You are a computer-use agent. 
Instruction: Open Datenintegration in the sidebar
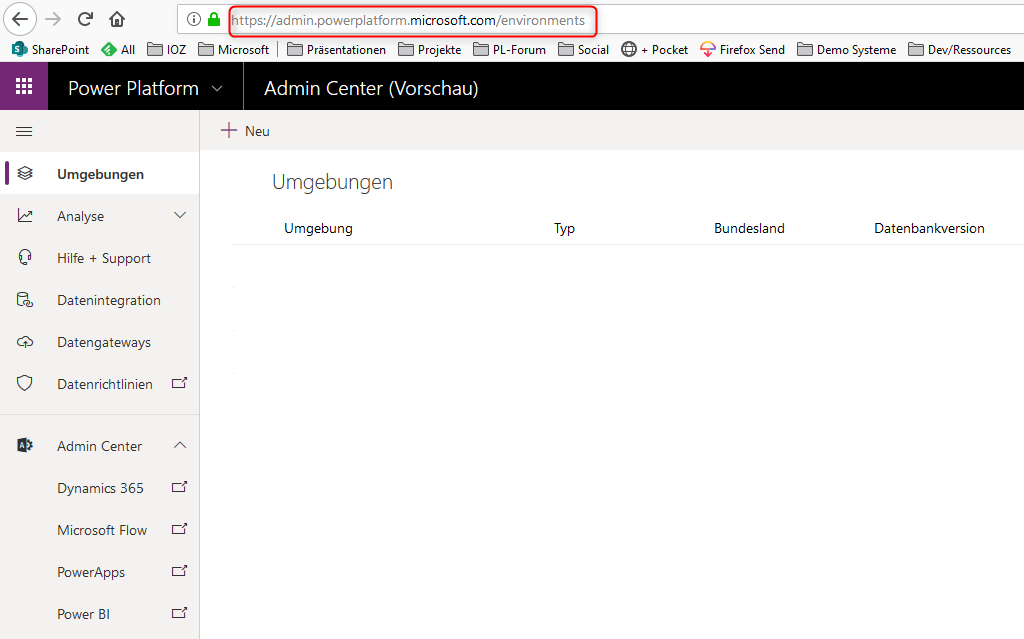point(100,300)
